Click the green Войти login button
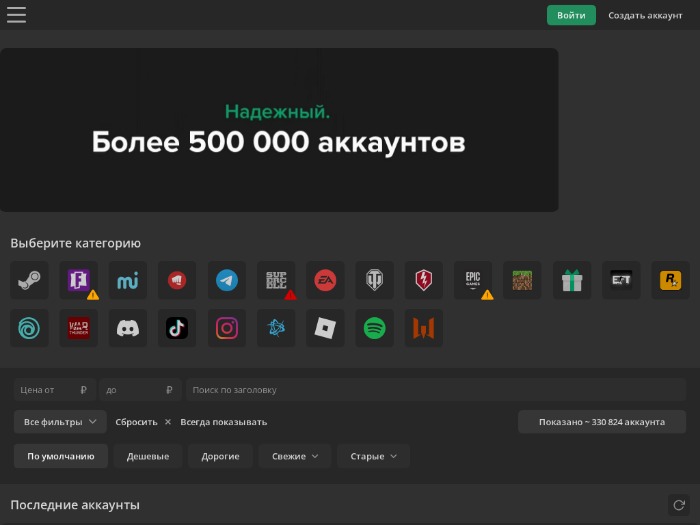This screenshot has height=525, width=700. pyautogui.click(x=571, y=15)
